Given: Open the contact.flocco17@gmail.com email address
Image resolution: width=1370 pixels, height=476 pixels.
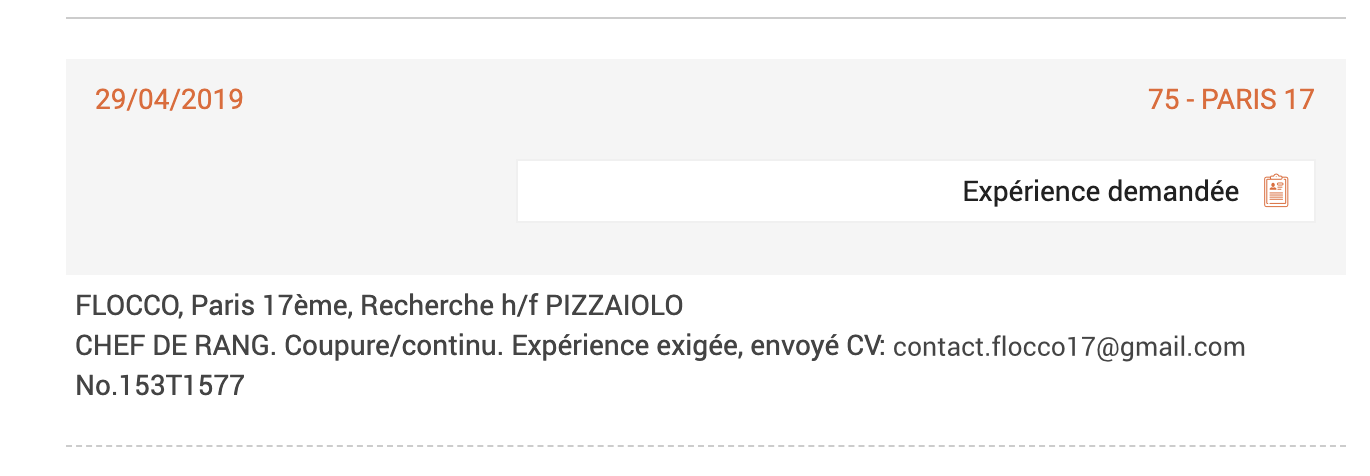Looking at the screenshot, I should [1069, 348].
